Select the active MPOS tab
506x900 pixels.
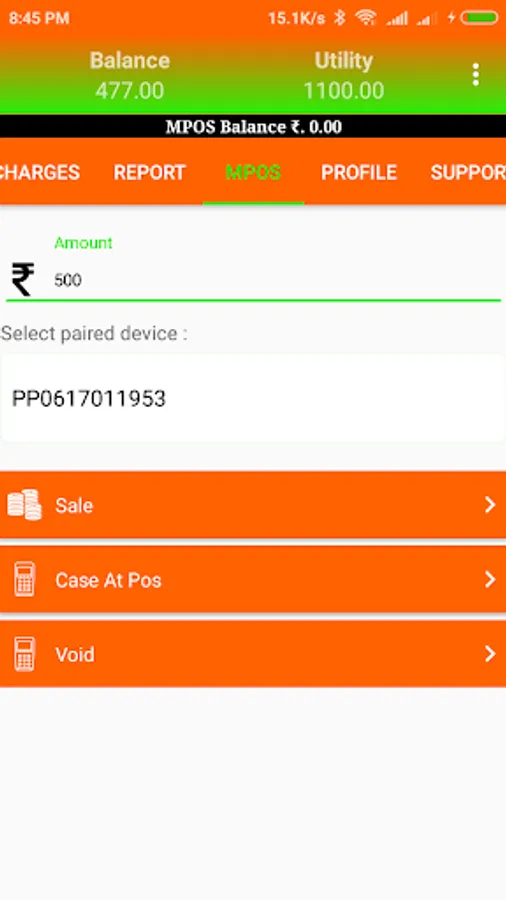point(253,172)
